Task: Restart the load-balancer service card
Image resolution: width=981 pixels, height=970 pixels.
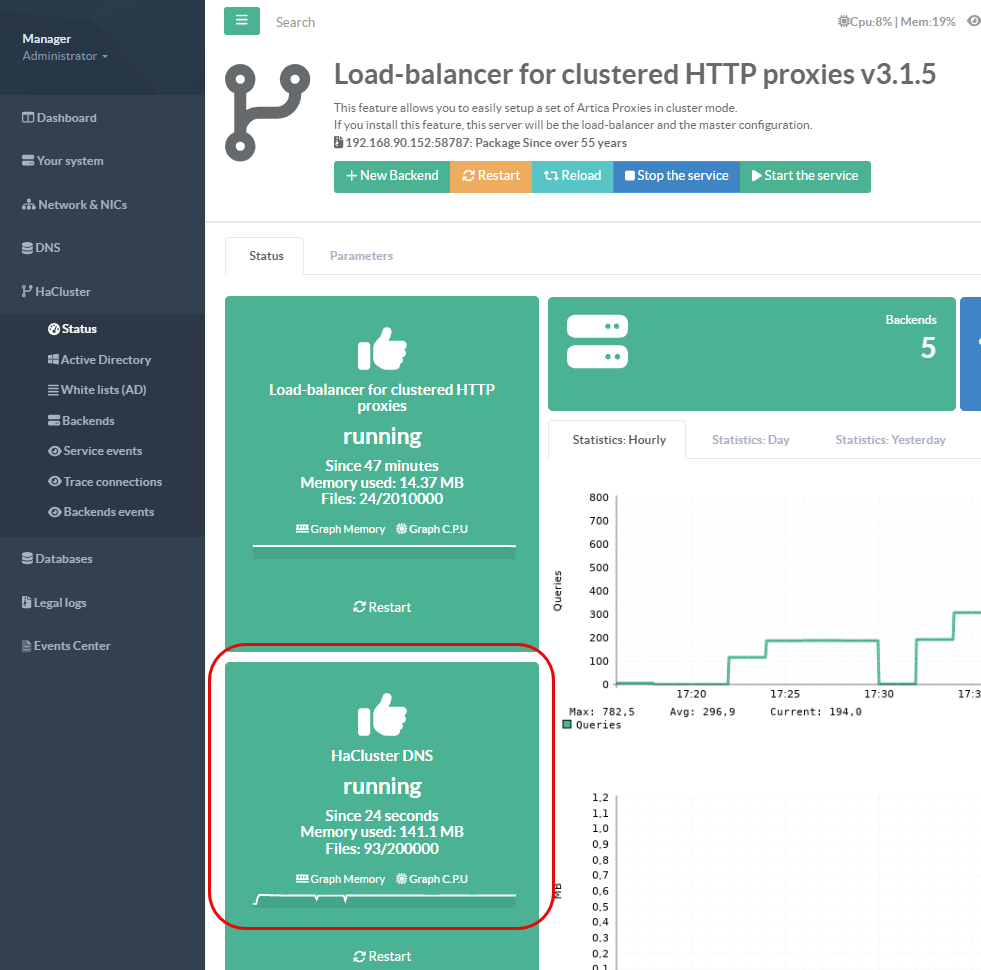Action: click(382, 607)
